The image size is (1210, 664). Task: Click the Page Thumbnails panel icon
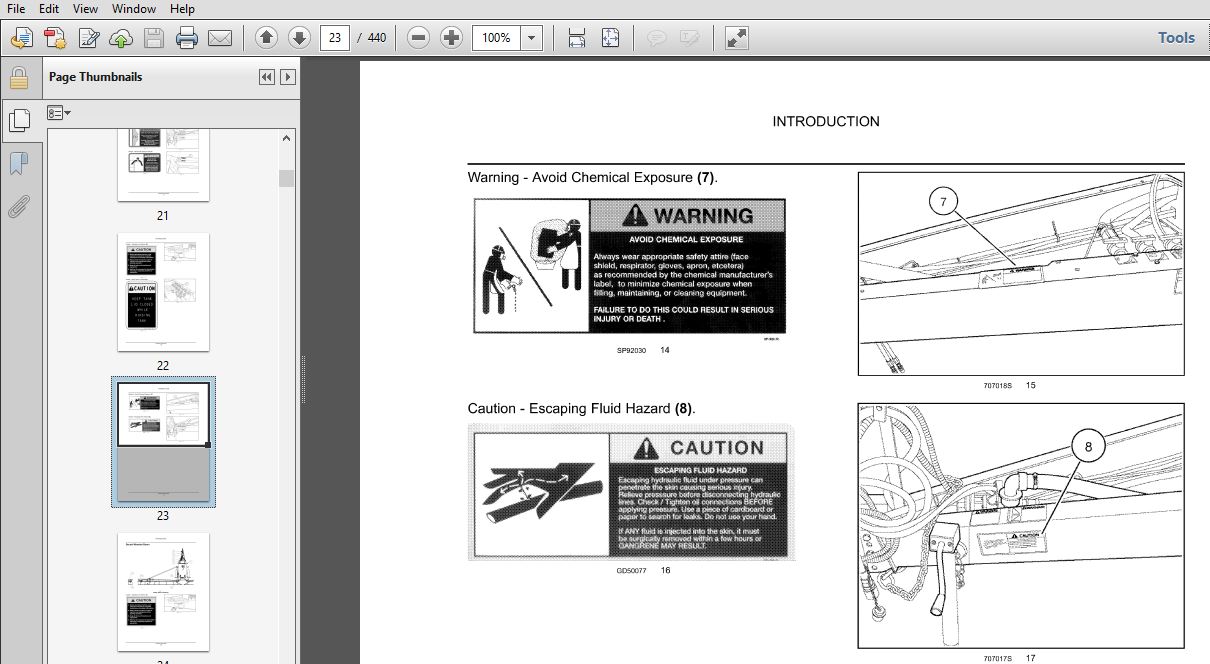point(19,120)
